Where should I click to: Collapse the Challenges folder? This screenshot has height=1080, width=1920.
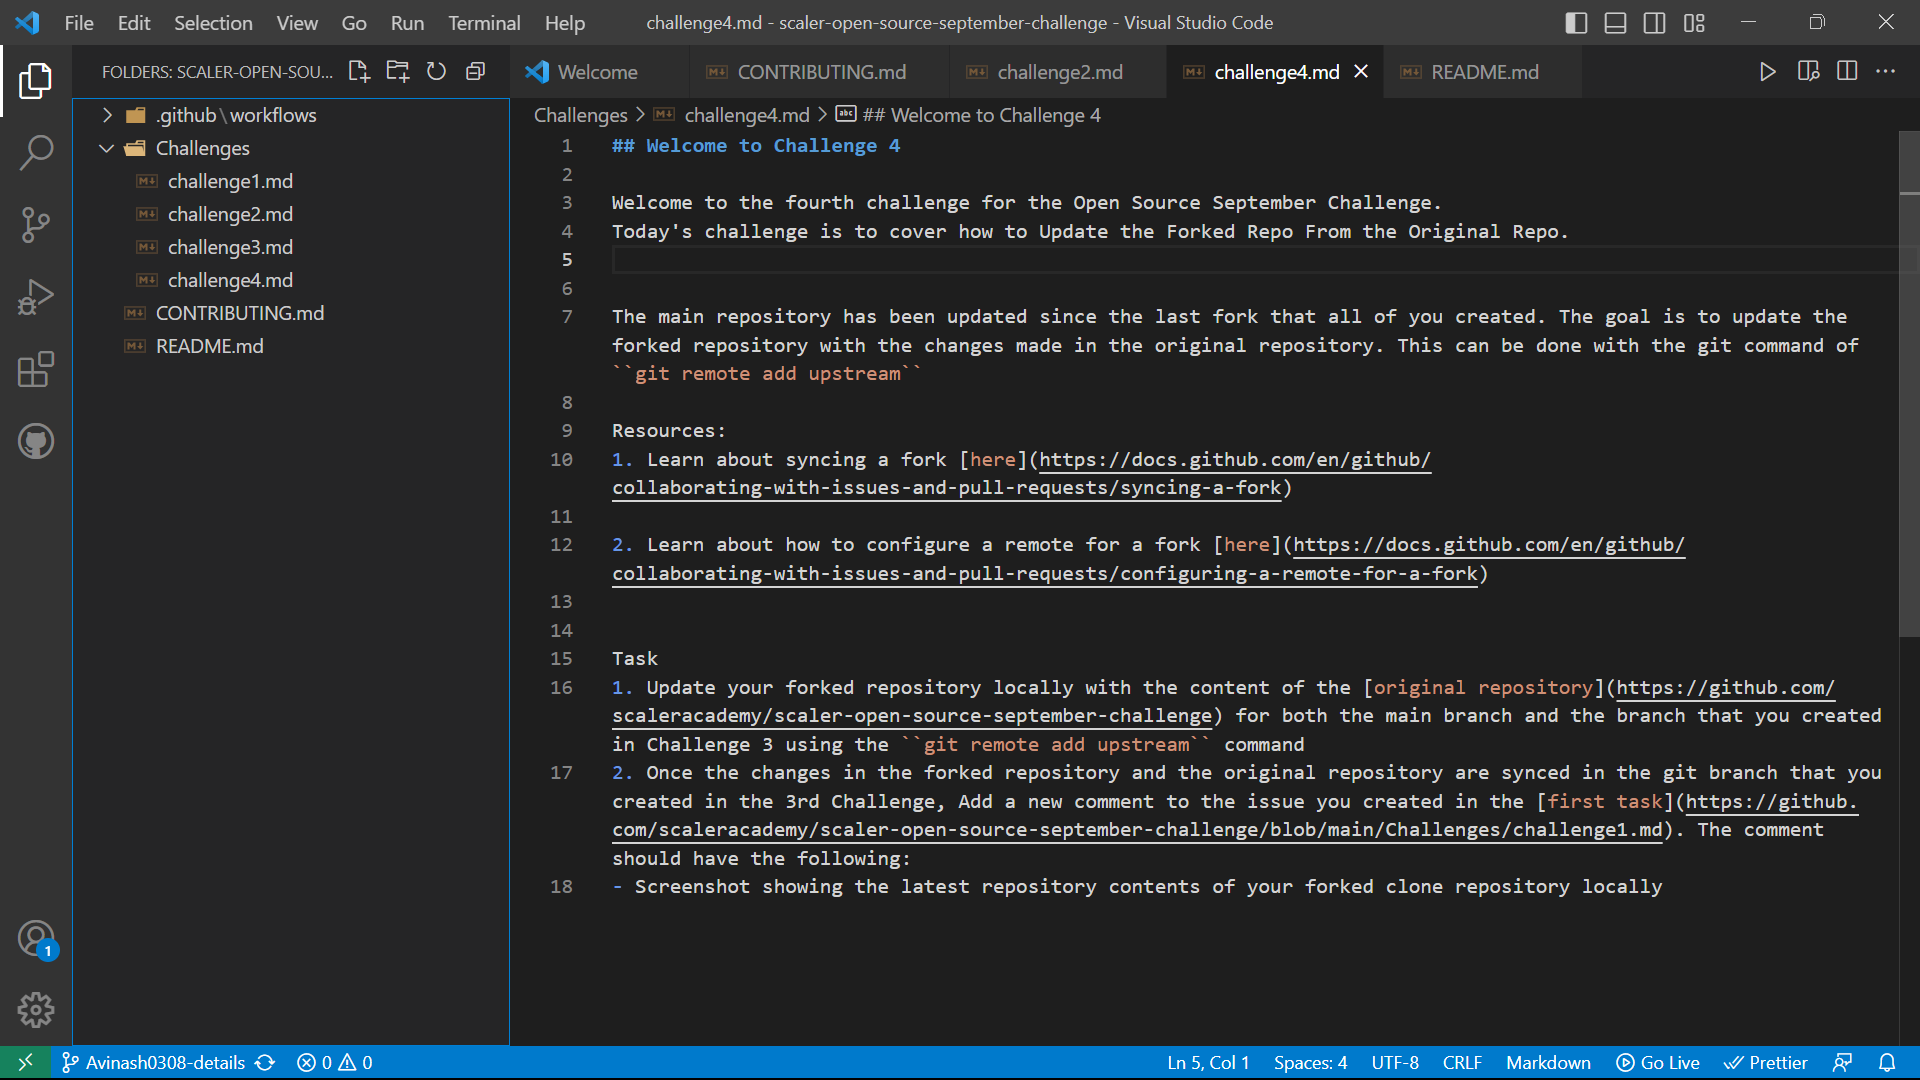point(107,147)
